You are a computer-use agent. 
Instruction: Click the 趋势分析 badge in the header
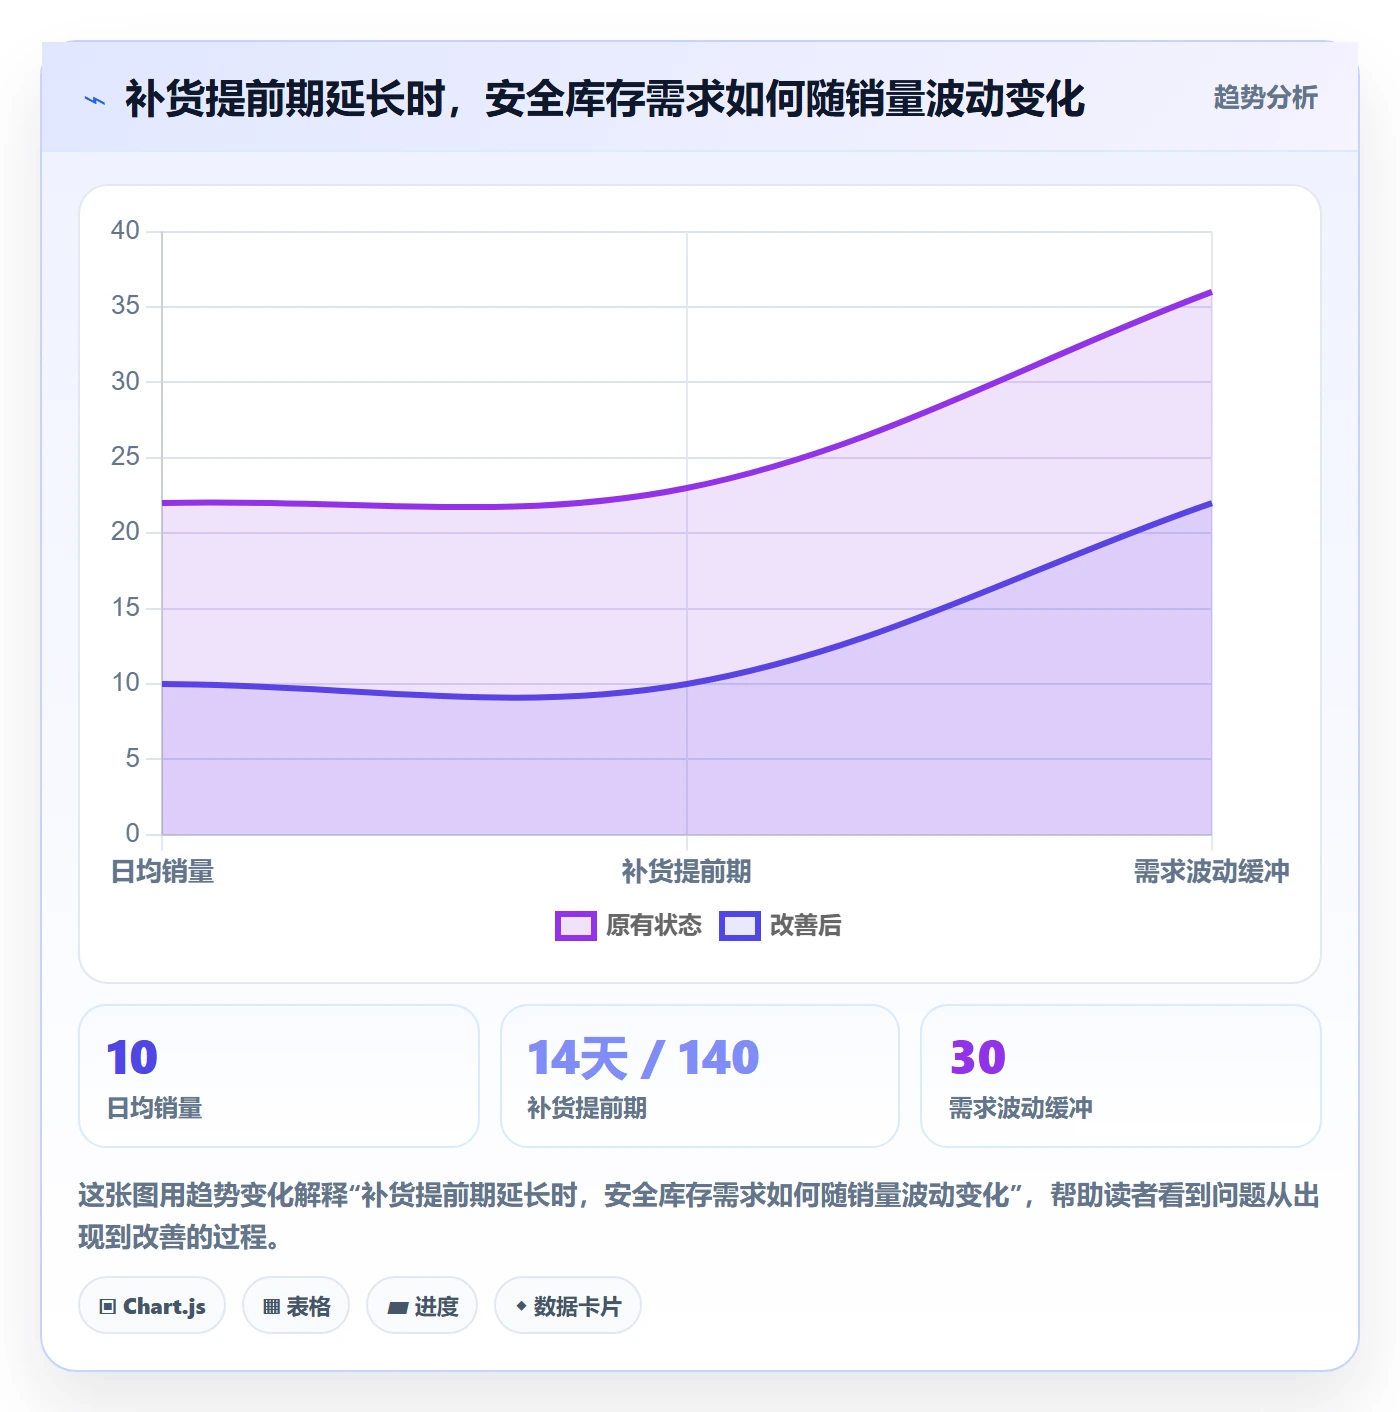[1265, 97]
